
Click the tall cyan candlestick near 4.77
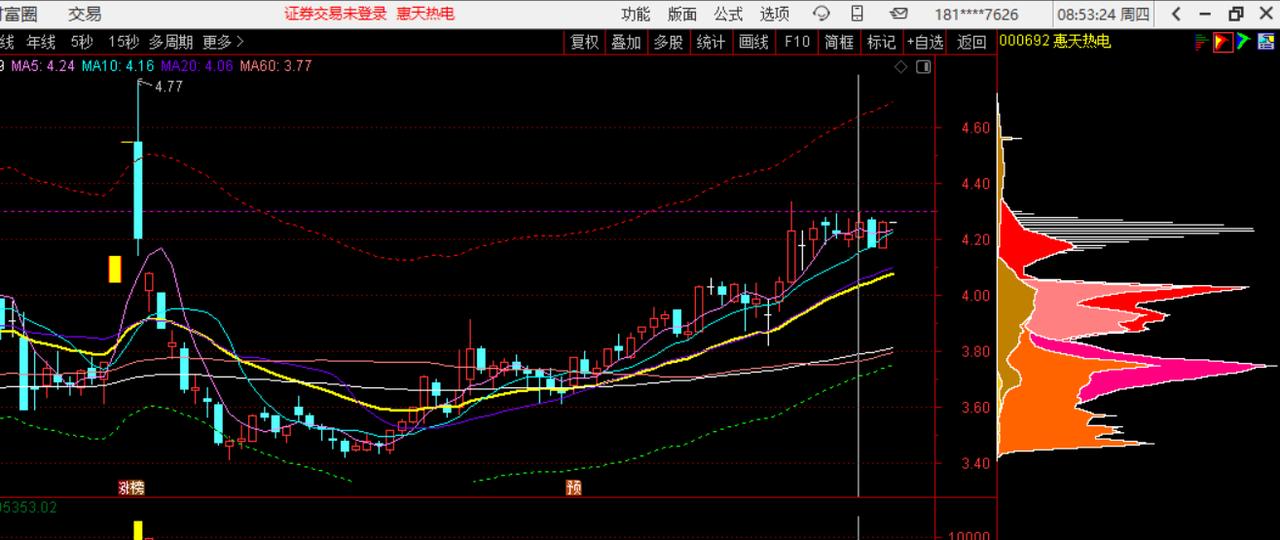(138, 190)
